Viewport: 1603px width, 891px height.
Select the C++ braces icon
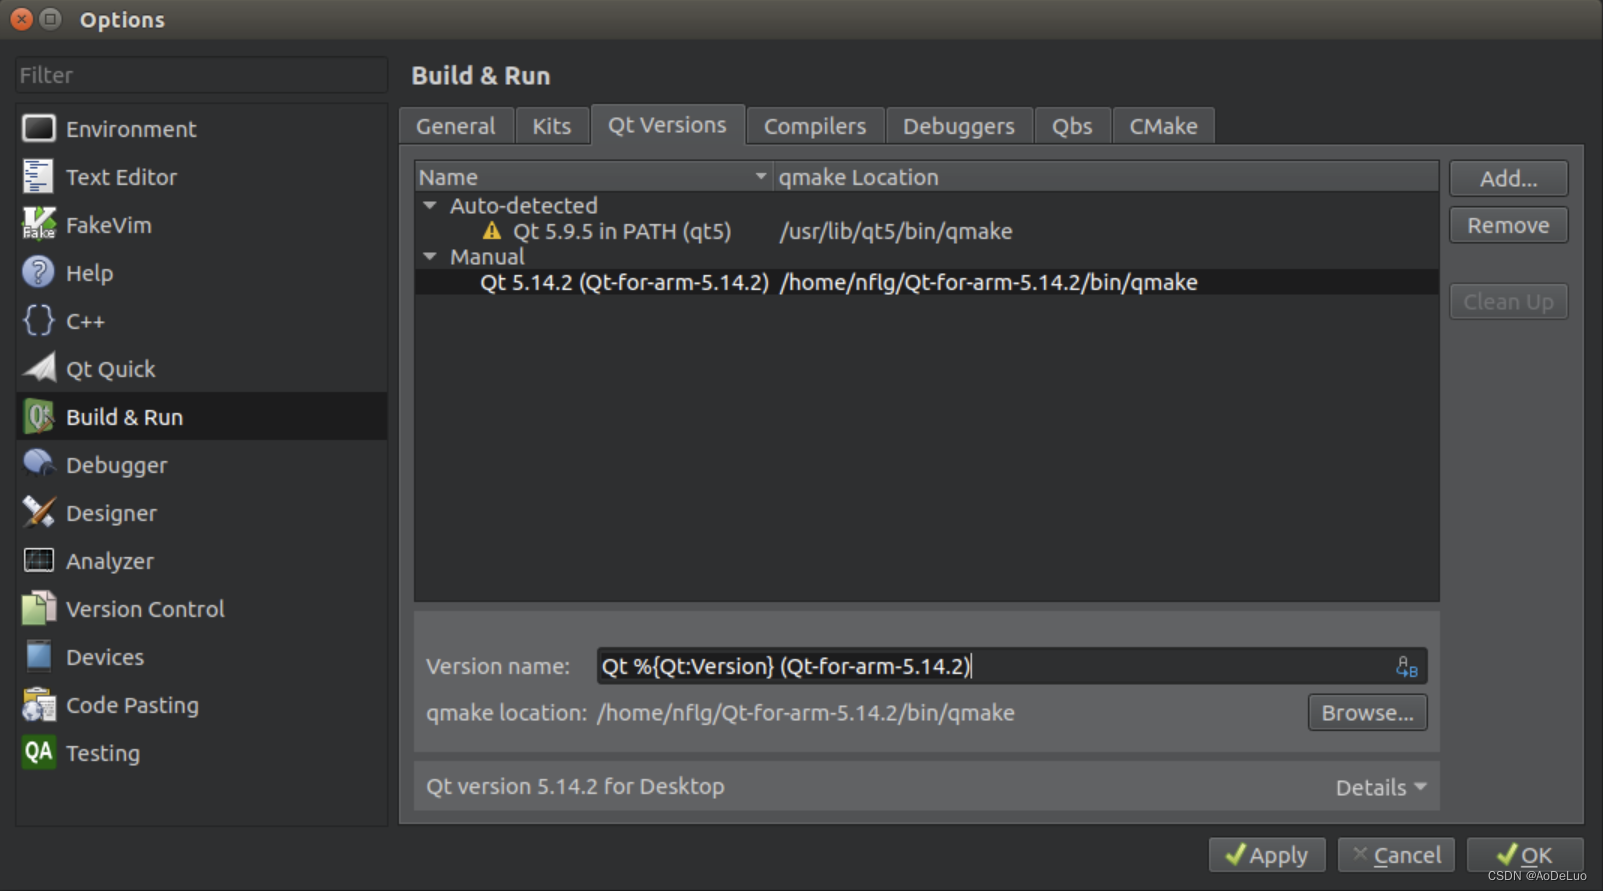[39, 320]
